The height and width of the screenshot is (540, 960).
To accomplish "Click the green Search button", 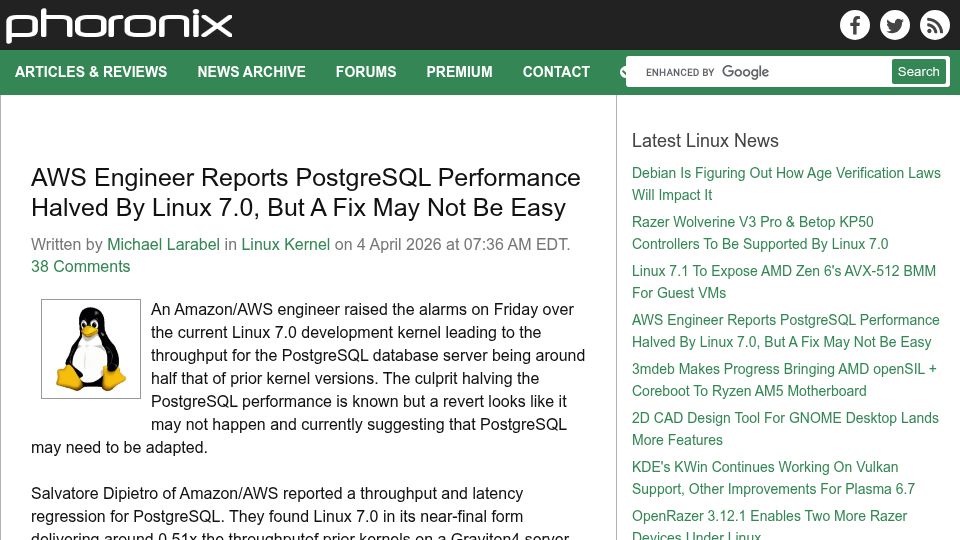I will pyautogui.click(x=918, y=72).
